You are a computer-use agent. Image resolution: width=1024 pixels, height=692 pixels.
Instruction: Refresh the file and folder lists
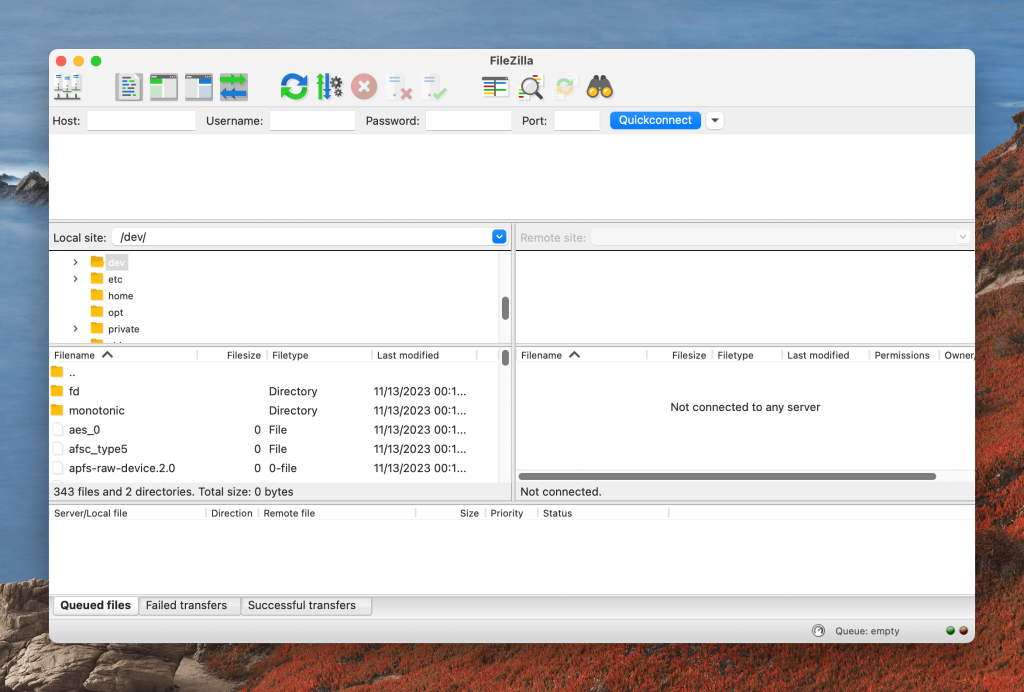(293, 87)
